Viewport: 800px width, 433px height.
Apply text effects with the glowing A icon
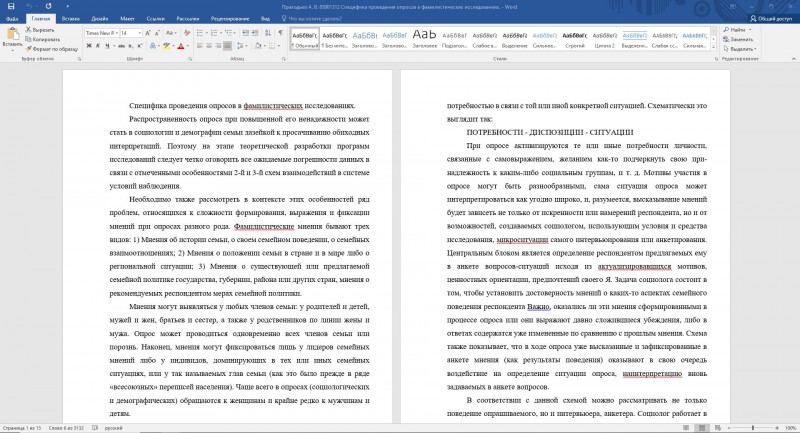click(153, 46)
